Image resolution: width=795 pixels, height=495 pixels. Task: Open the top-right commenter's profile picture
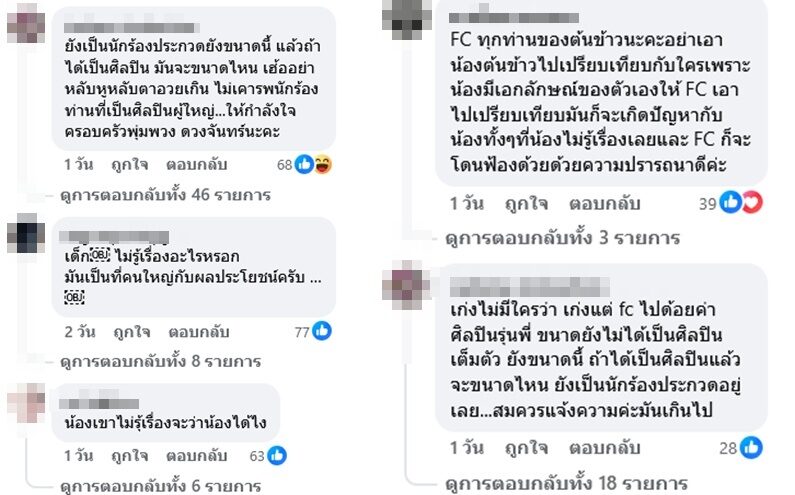(x=407, y=17)
